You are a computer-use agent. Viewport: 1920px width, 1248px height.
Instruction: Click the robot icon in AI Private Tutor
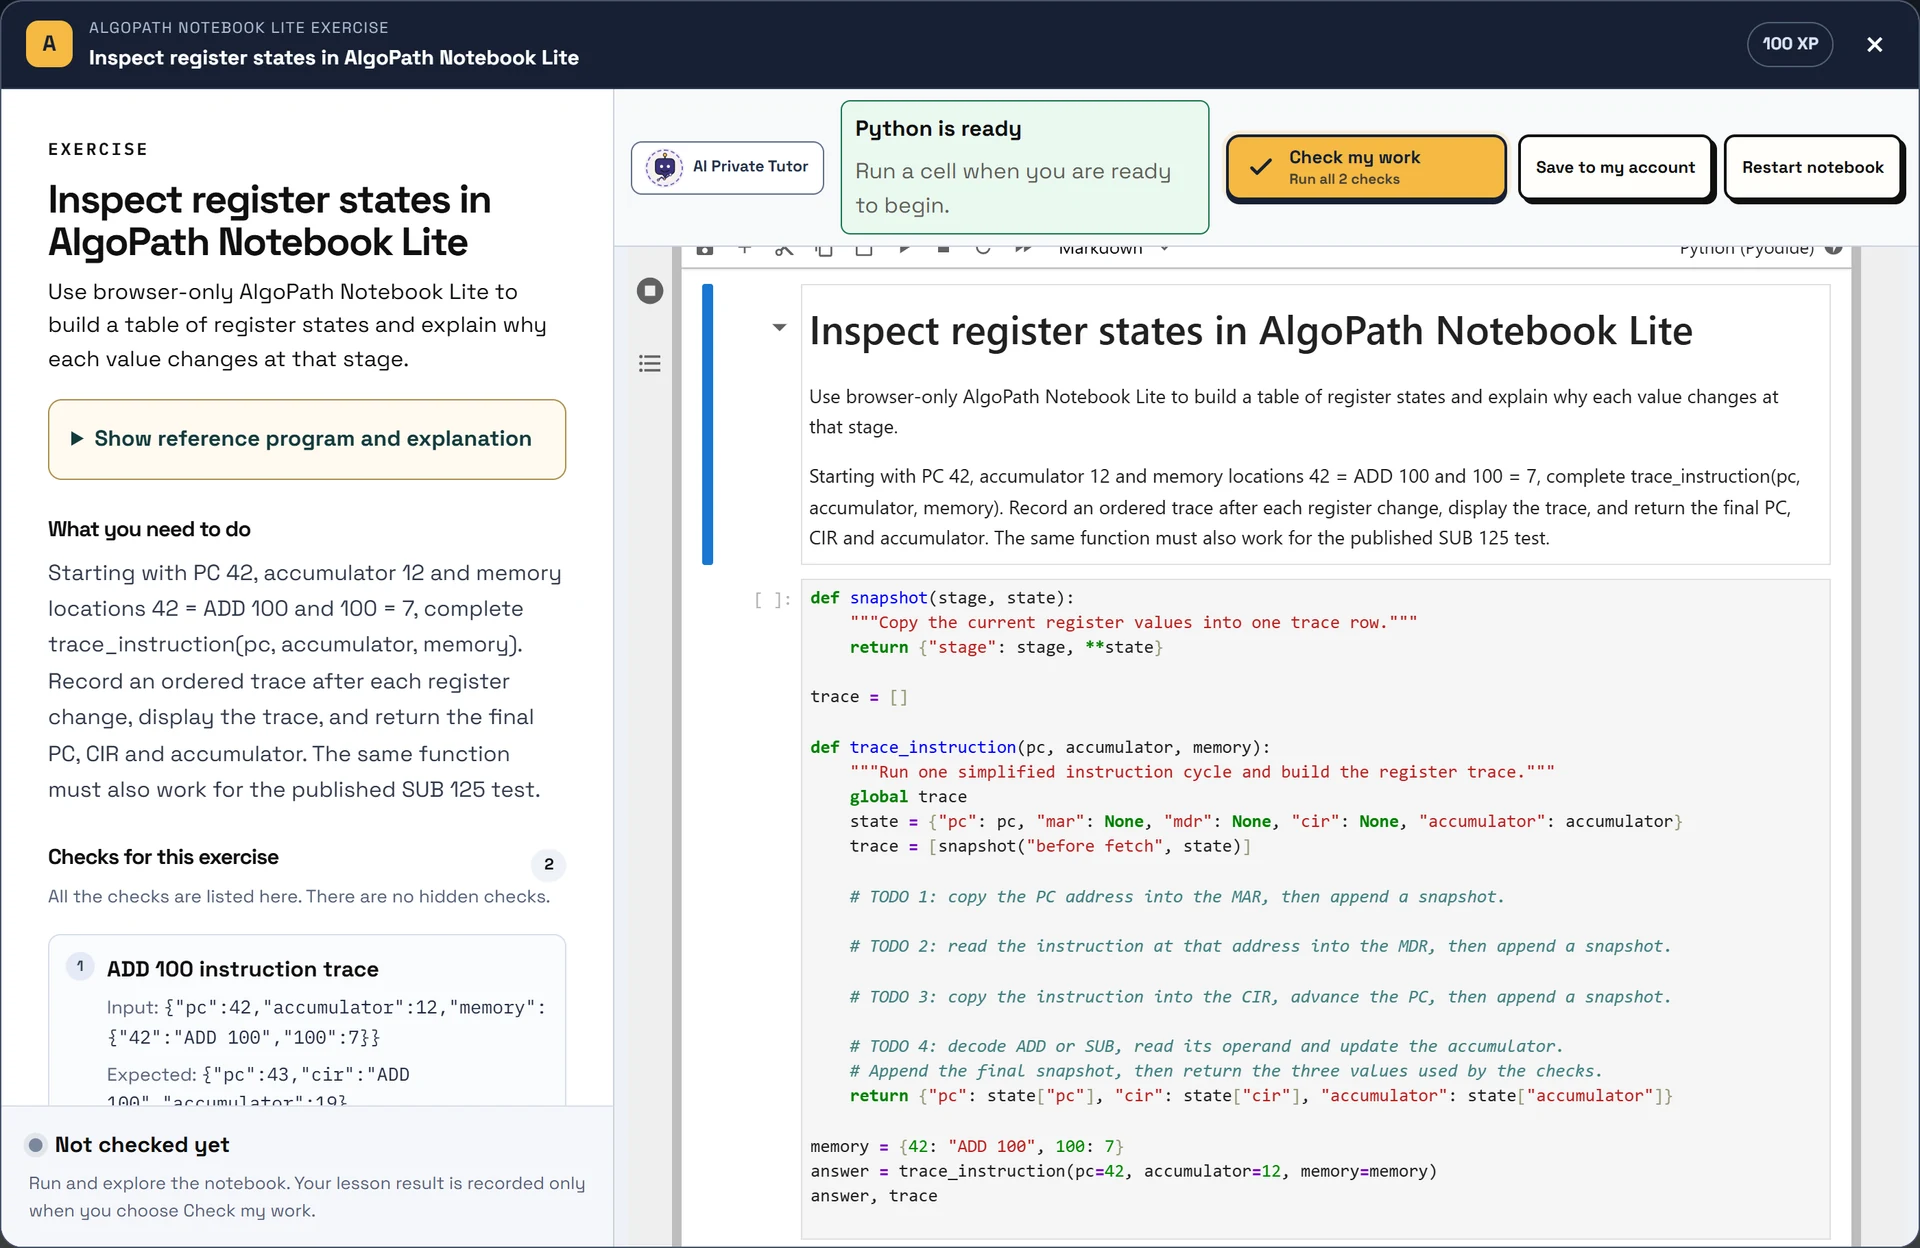pyautogui.click(x=664, y=167)
